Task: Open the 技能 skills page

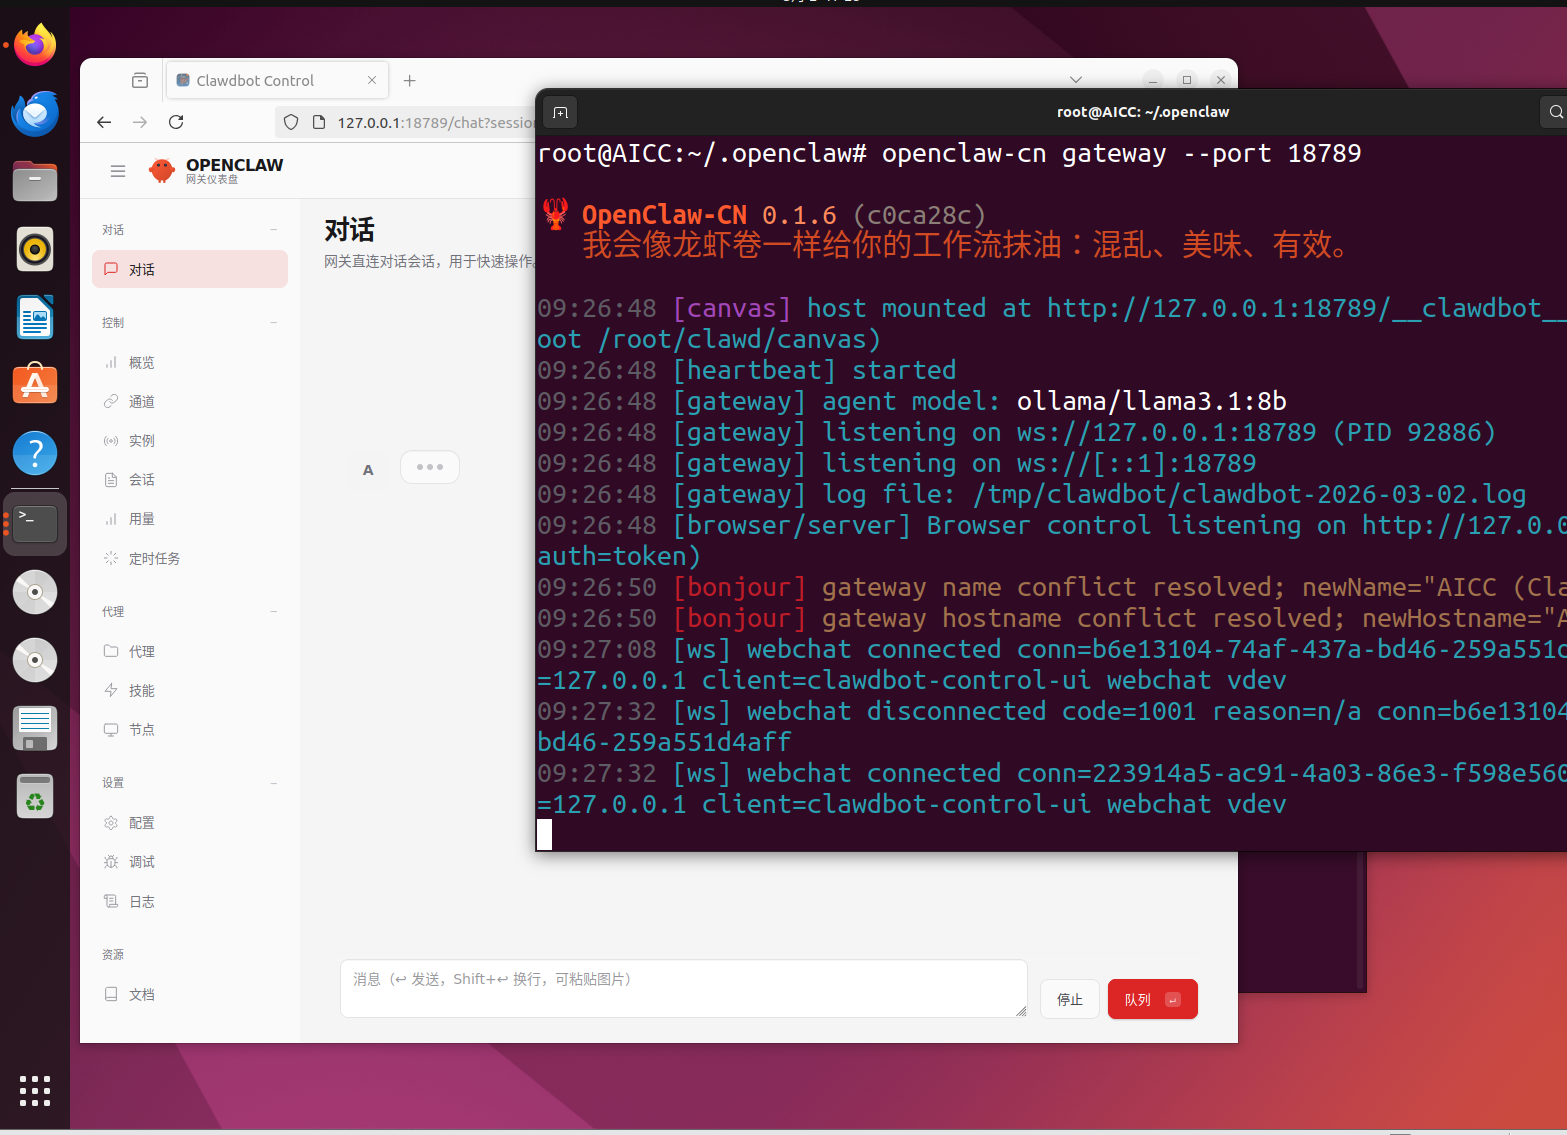Action: click(190, 690)
